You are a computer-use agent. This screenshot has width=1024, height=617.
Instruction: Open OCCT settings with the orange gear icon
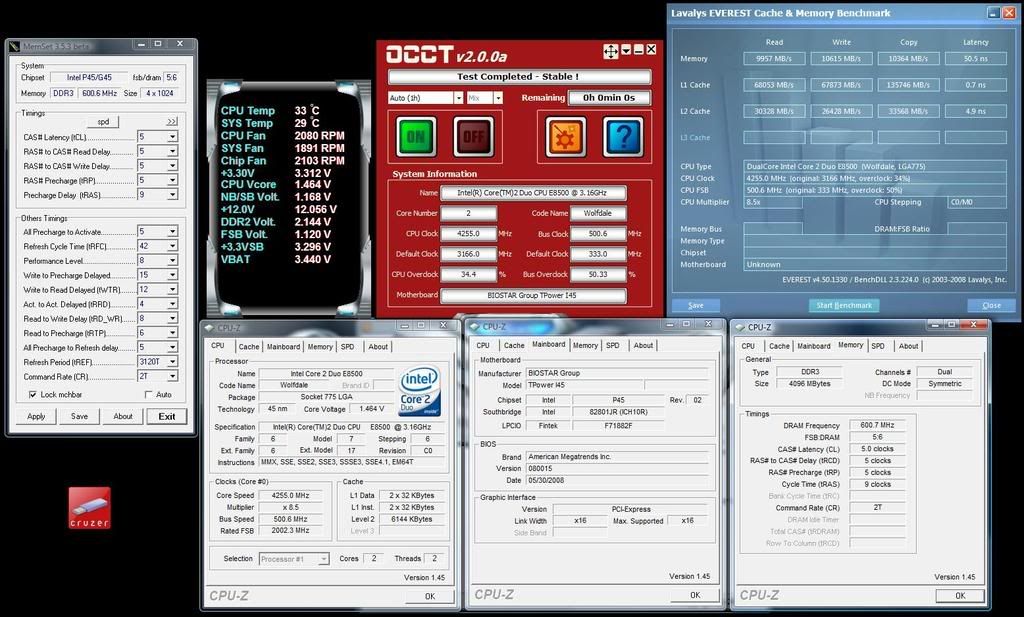coord(565,137)
